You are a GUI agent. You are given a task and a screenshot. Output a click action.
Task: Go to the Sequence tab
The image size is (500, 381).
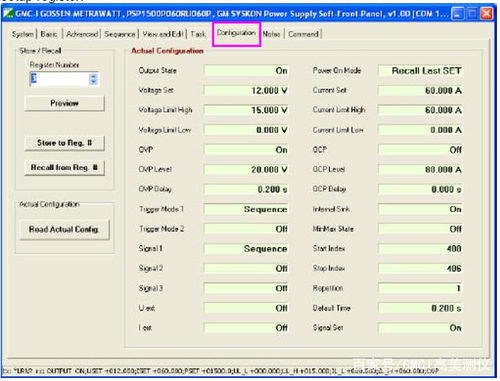[x=120, y=34]
